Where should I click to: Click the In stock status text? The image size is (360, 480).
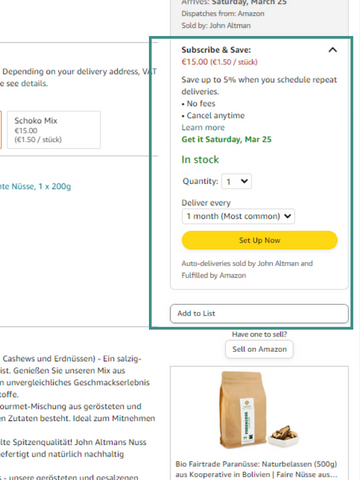click(x=200, y=160)
